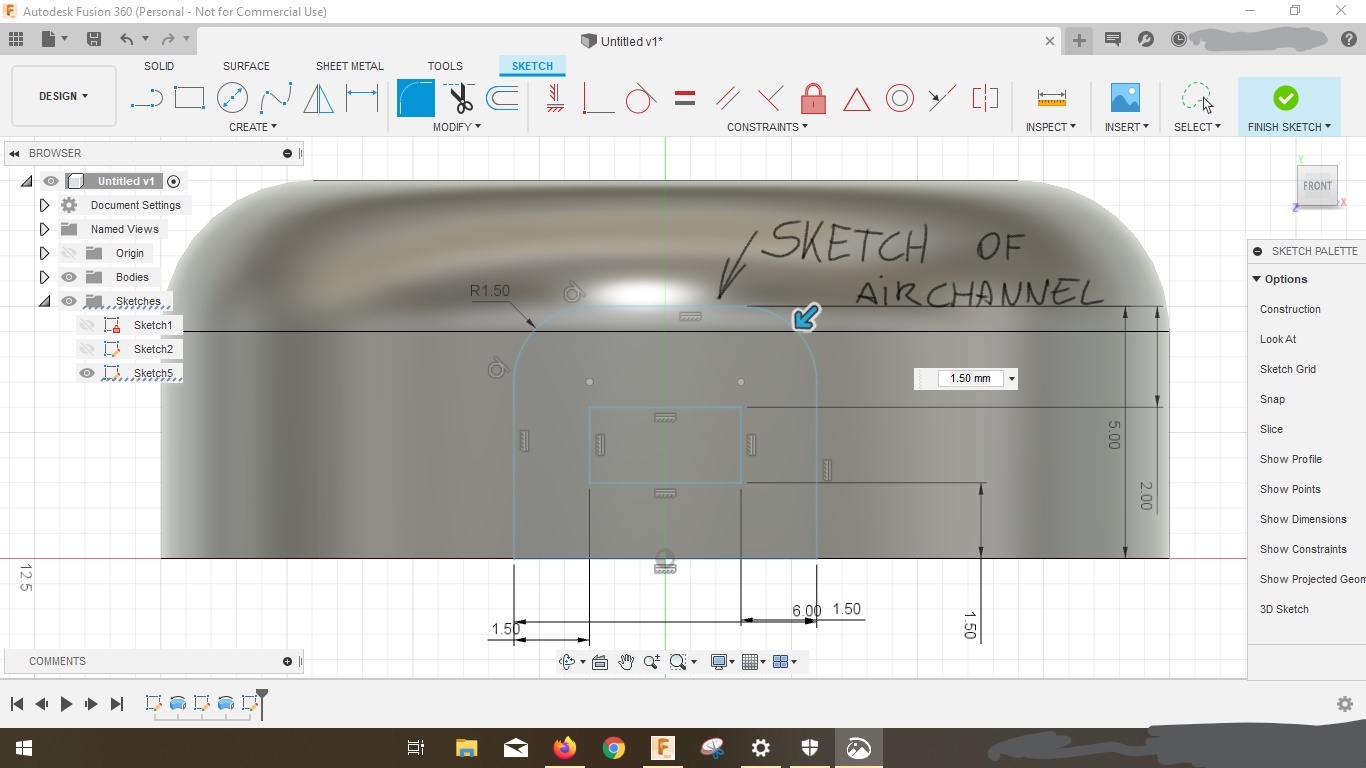Play the timeline
Screen dimensions: 1366x768
(x=66, y=704)
